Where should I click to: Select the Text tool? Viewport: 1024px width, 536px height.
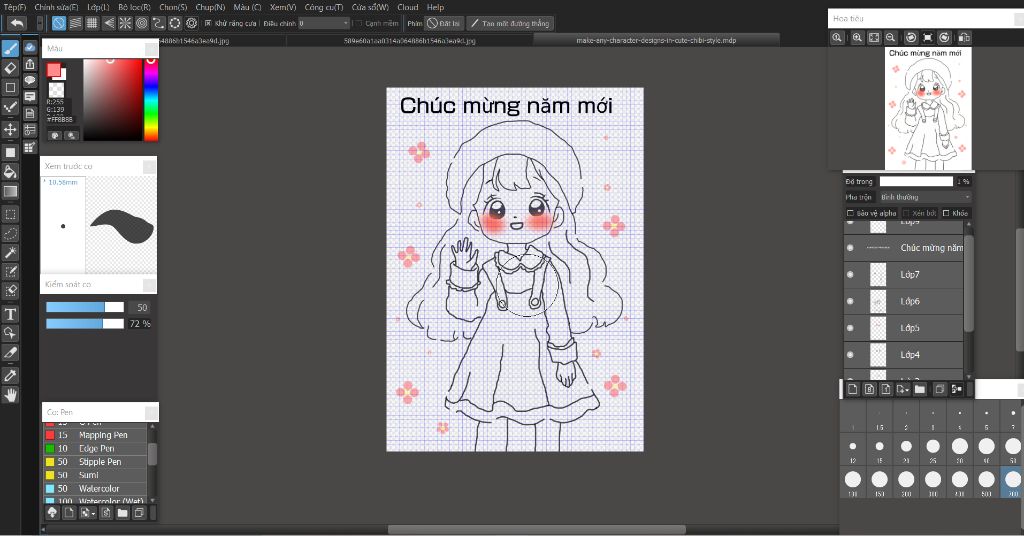tap(10, 314)
